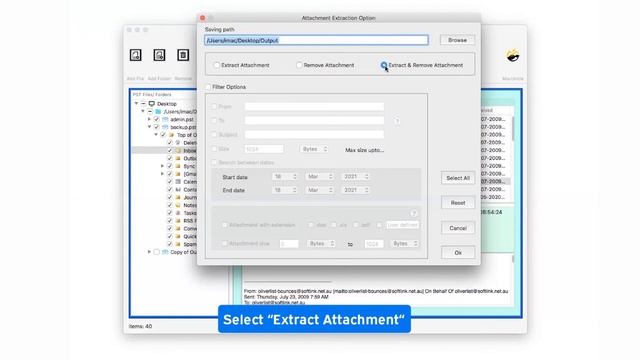Tick the Subject filter checkbox

(x=214, y=135)
